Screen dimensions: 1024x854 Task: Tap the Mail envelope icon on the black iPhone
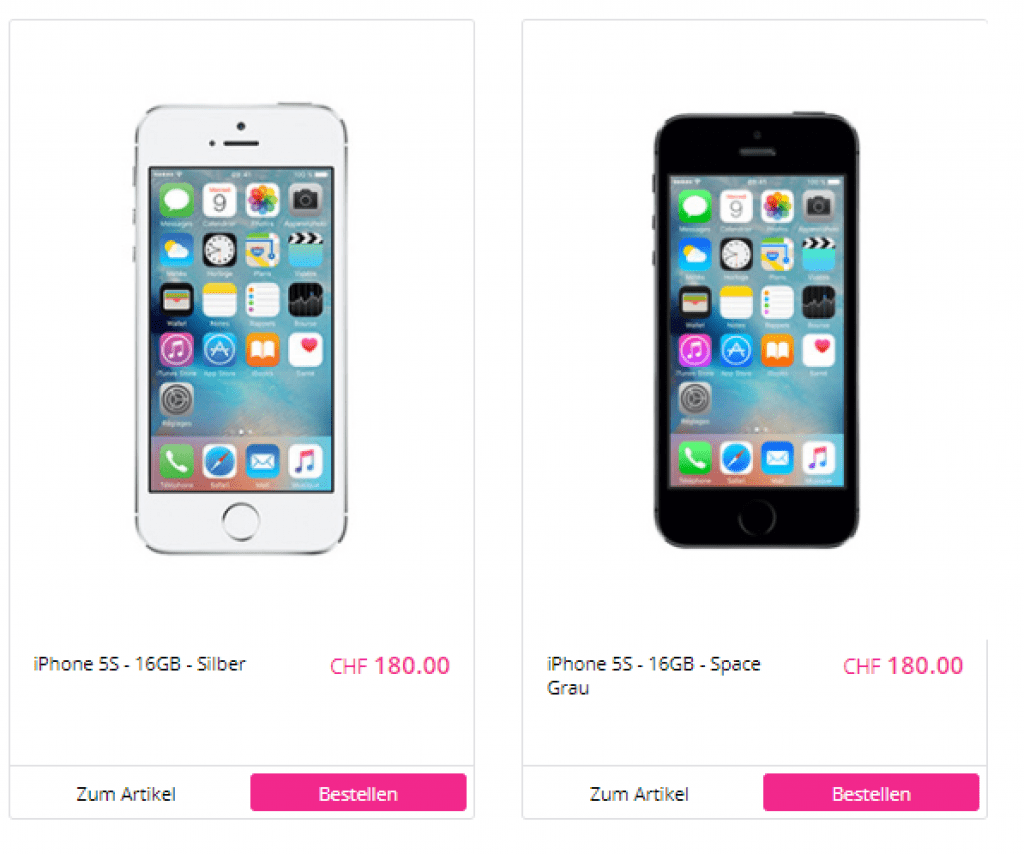(x=777, y=458)
